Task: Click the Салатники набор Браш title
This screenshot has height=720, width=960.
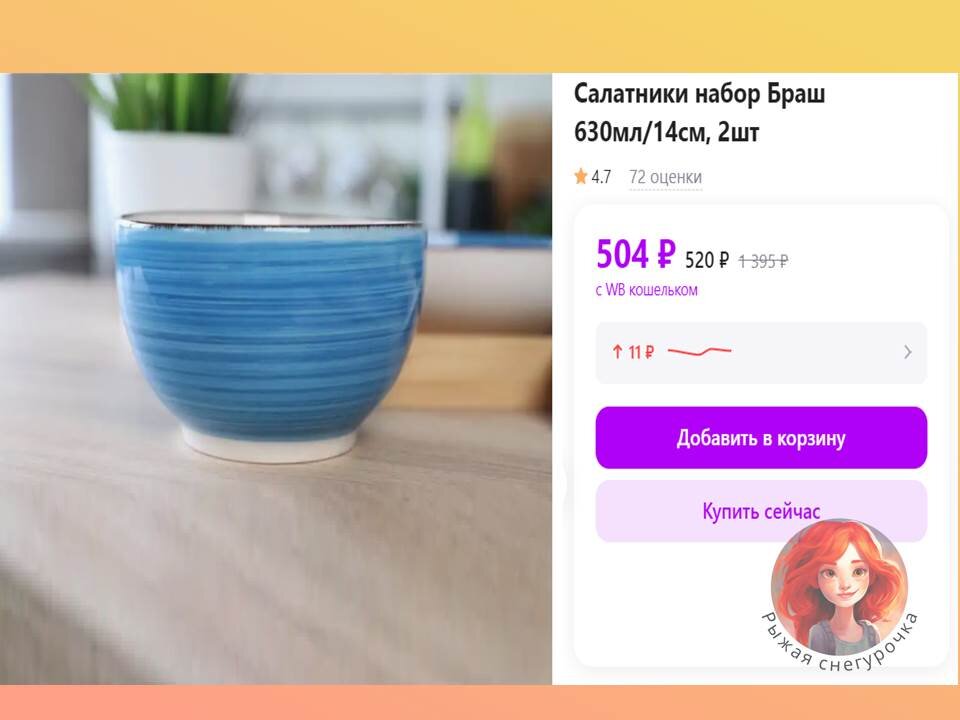Action: [699, 94]
